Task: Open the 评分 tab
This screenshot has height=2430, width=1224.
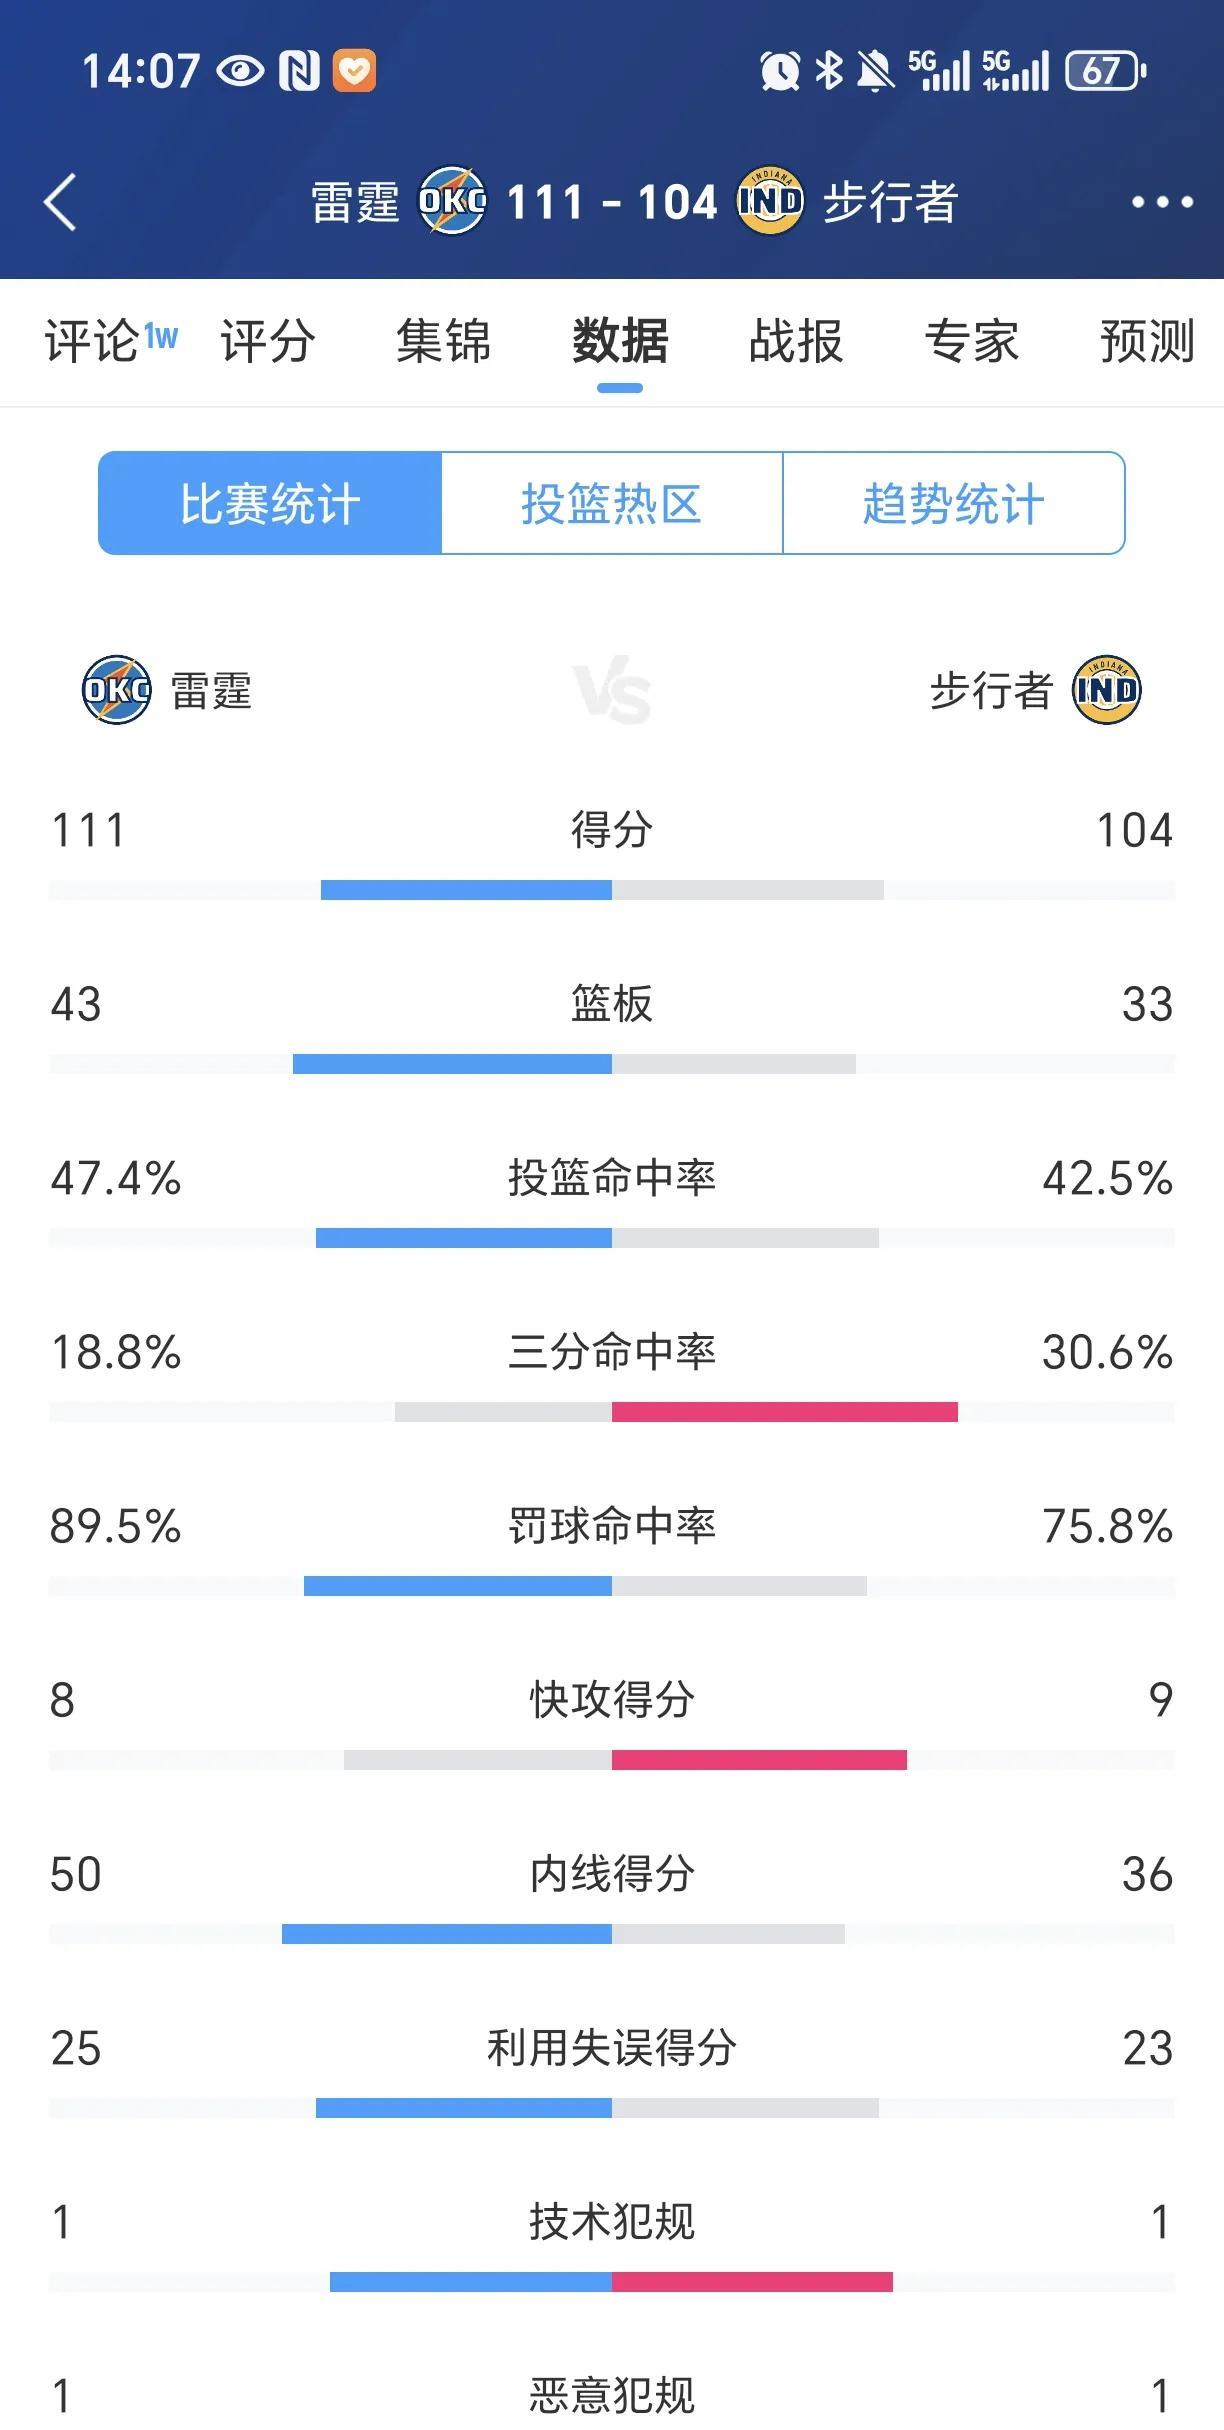Action: 268,341
